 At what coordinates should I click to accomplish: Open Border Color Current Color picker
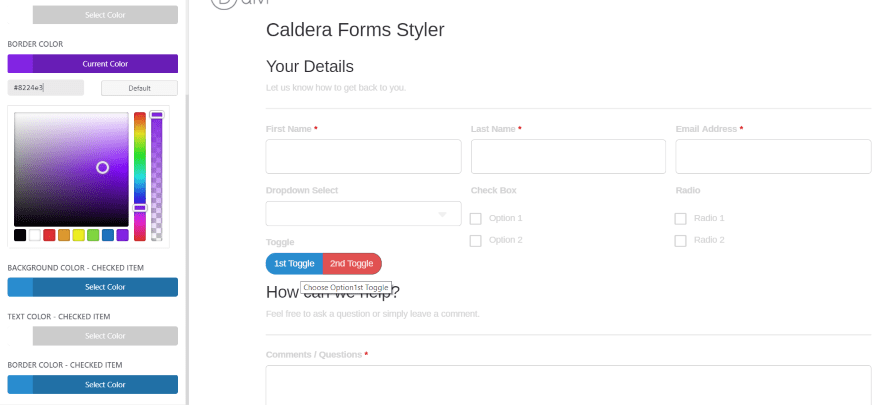pyautogui.click(x=93, y=63)
